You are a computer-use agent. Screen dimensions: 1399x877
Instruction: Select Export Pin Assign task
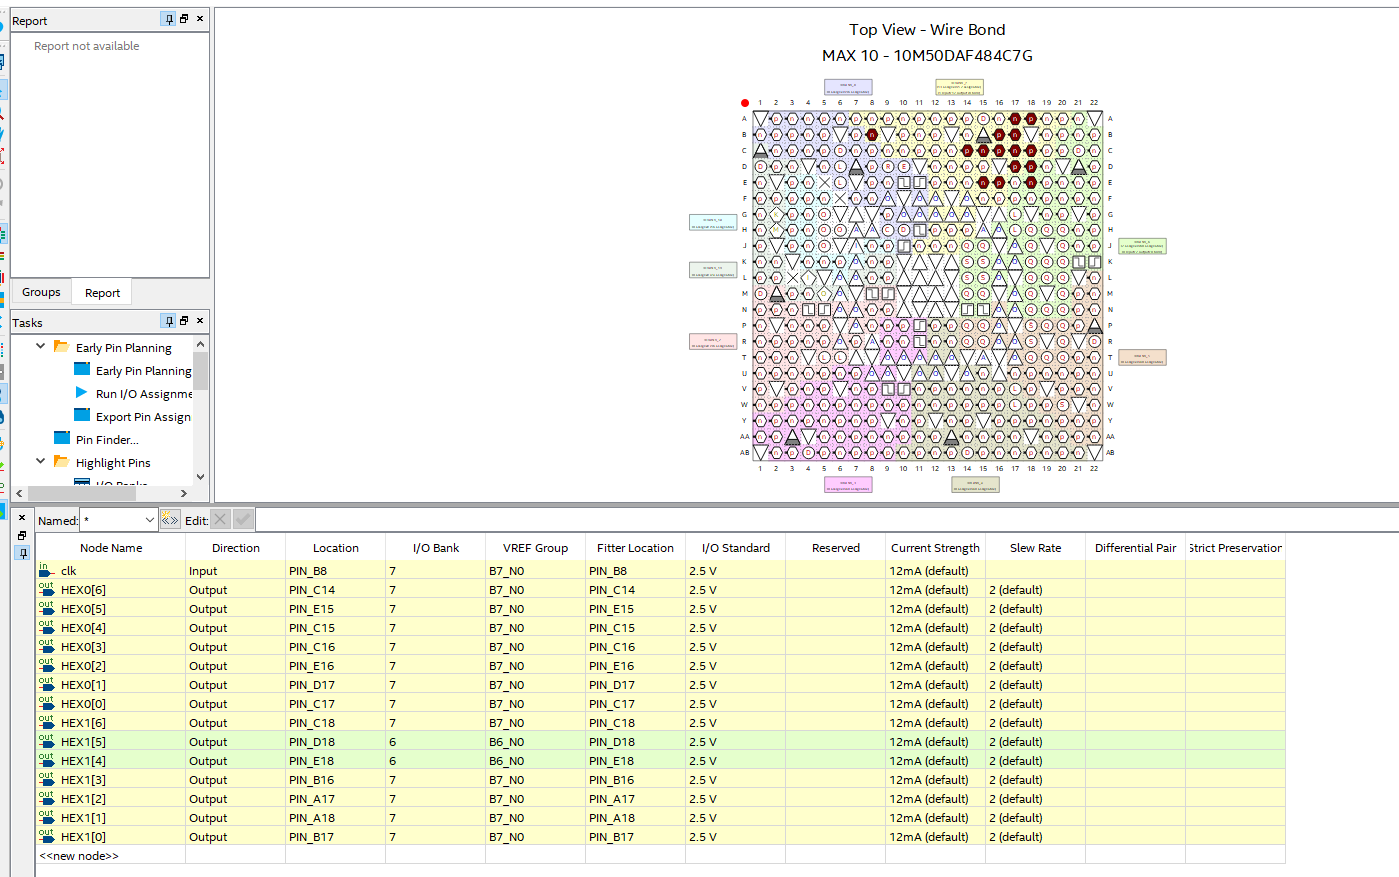coord(143,417)
